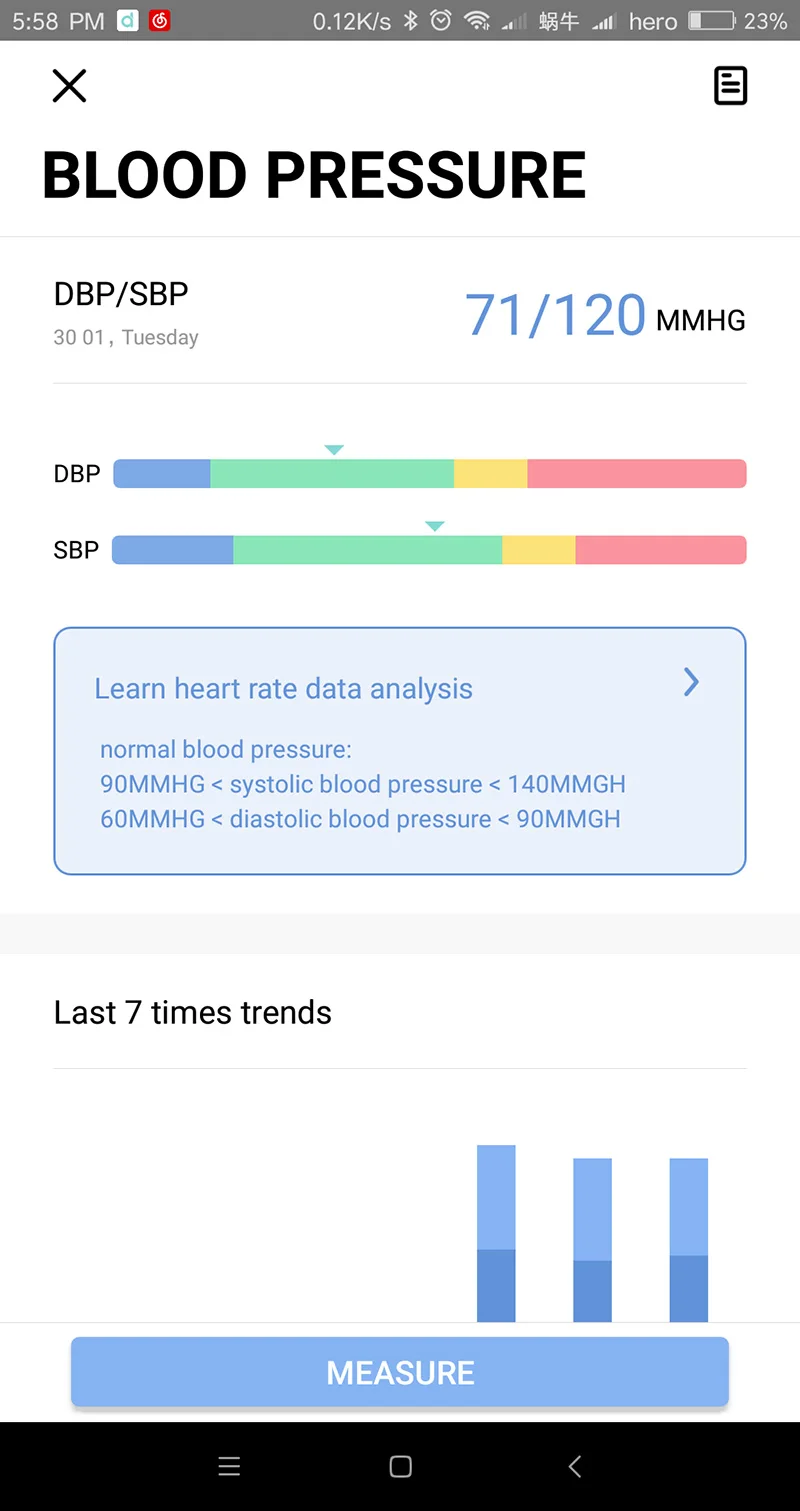This screenshot has width=800, height=1511.
Task: Tap the 71/120 MMHG reading
Action: click(x=605, y=316)
